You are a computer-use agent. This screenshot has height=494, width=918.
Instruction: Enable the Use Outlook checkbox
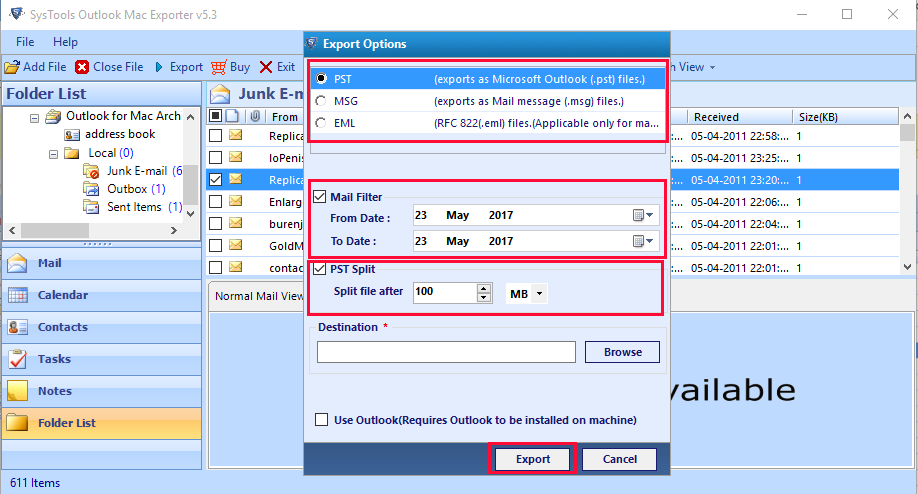(x=321, y=420)
